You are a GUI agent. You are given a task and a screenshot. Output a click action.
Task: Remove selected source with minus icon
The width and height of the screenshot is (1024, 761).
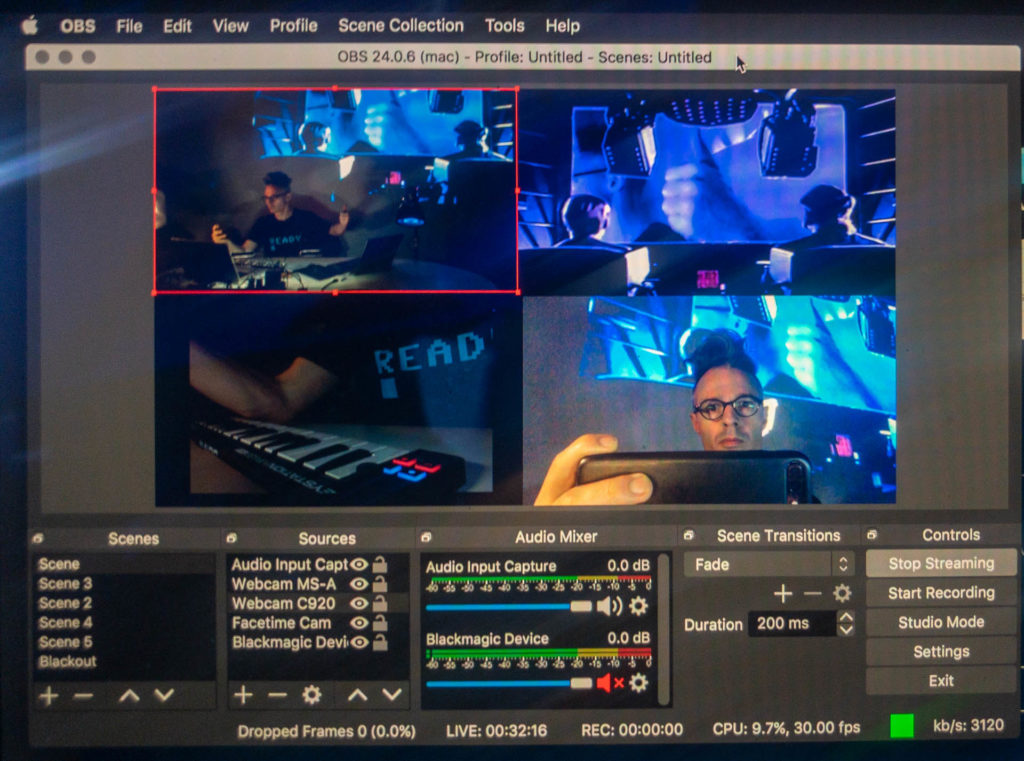pyautogui.click(x=278, y=695)
